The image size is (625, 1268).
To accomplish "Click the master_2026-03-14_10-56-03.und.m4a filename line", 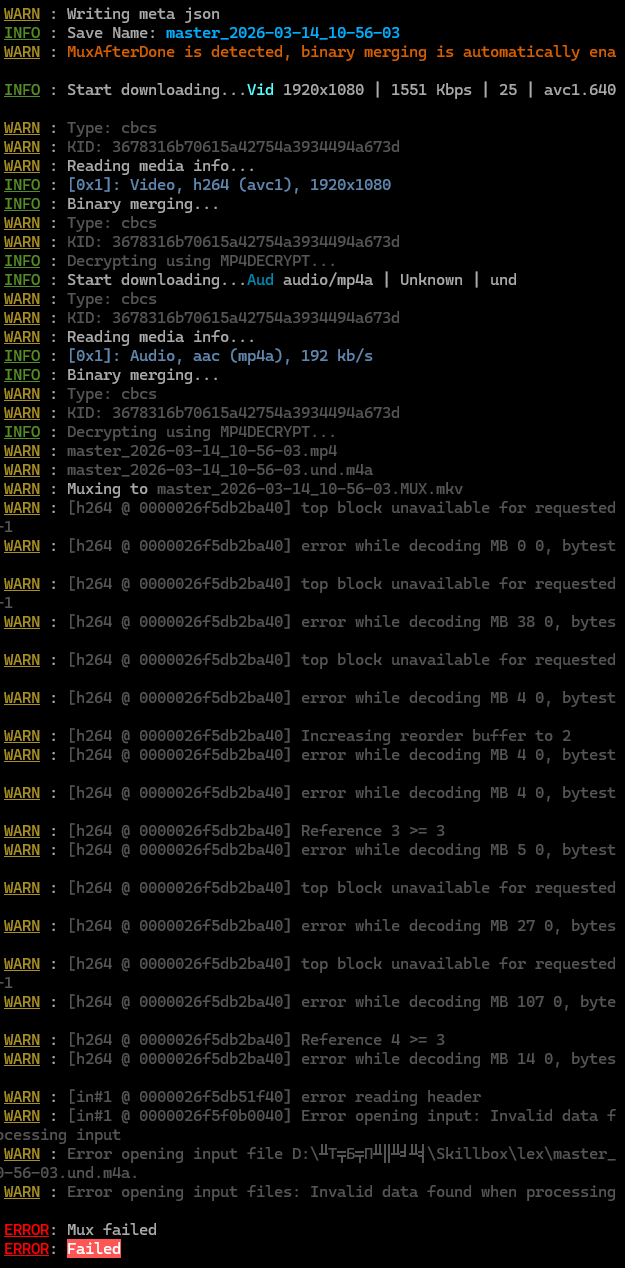I will click(220, 470).
